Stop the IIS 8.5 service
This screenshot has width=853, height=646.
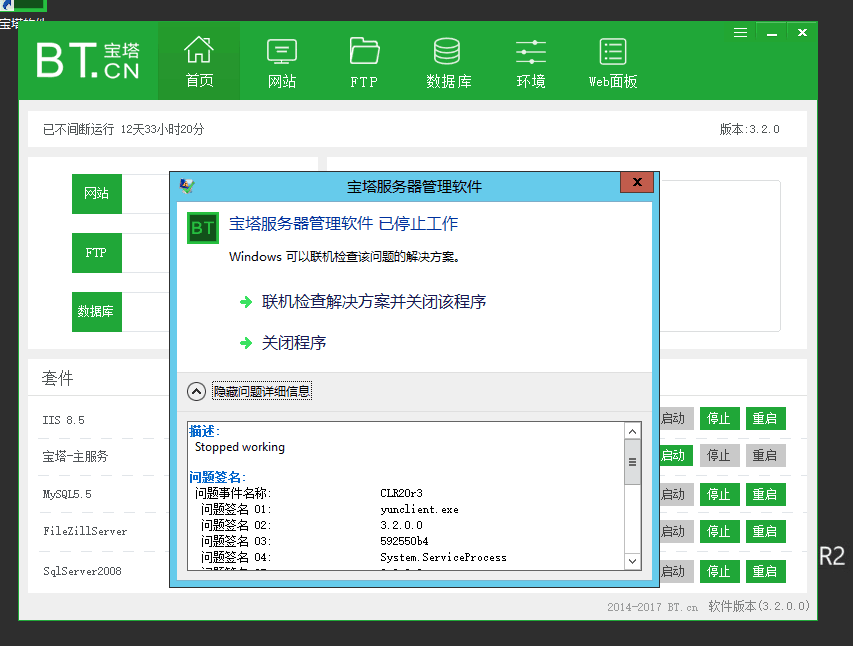pyautogui.click(x=719, y=419)
